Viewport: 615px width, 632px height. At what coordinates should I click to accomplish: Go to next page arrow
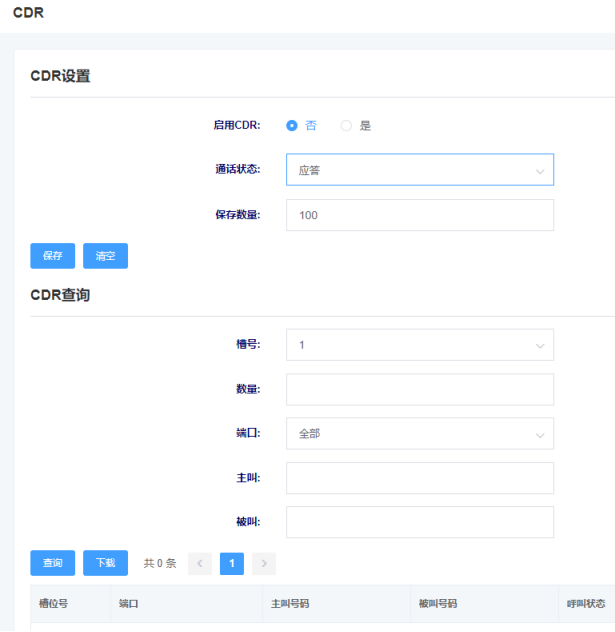264,563
